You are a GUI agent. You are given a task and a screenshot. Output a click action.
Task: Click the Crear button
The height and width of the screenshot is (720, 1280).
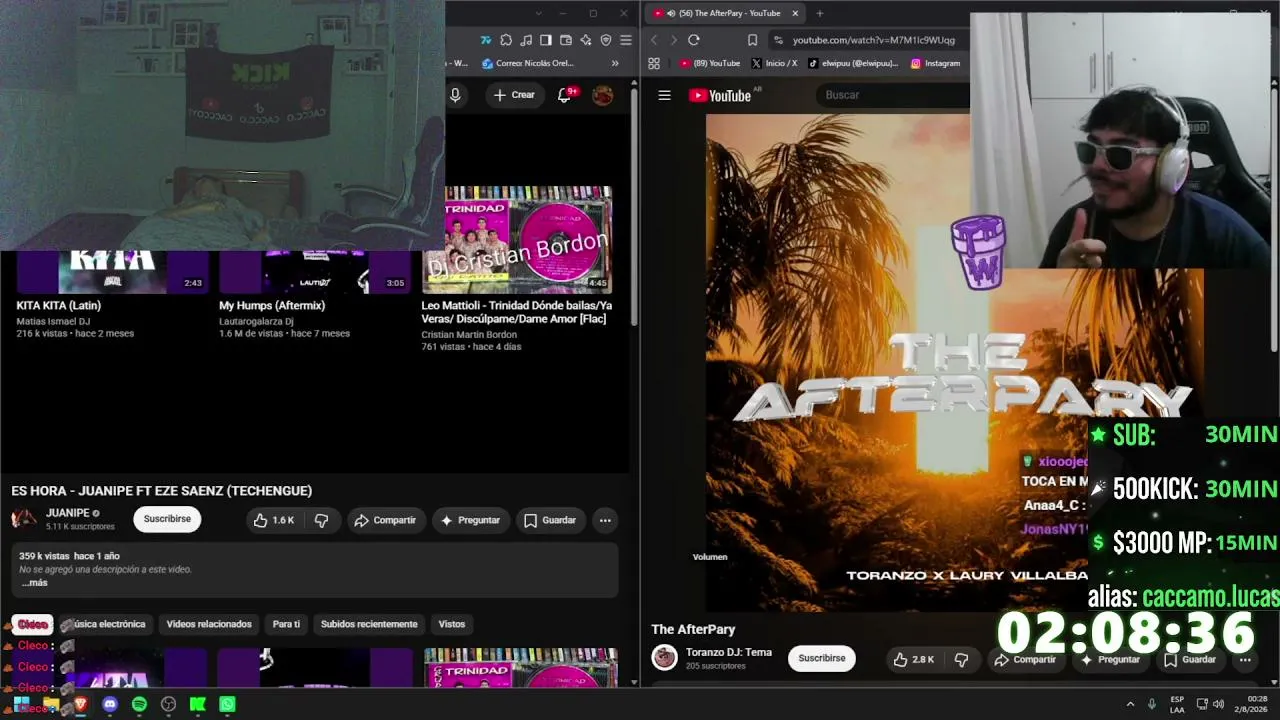514,95
